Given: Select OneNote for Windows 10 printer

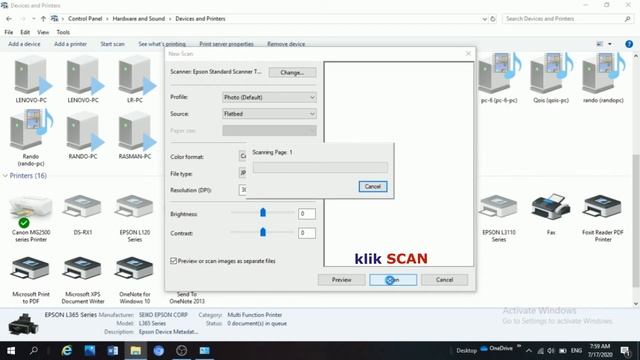Looking at the screenshot, I should point(135,280).
